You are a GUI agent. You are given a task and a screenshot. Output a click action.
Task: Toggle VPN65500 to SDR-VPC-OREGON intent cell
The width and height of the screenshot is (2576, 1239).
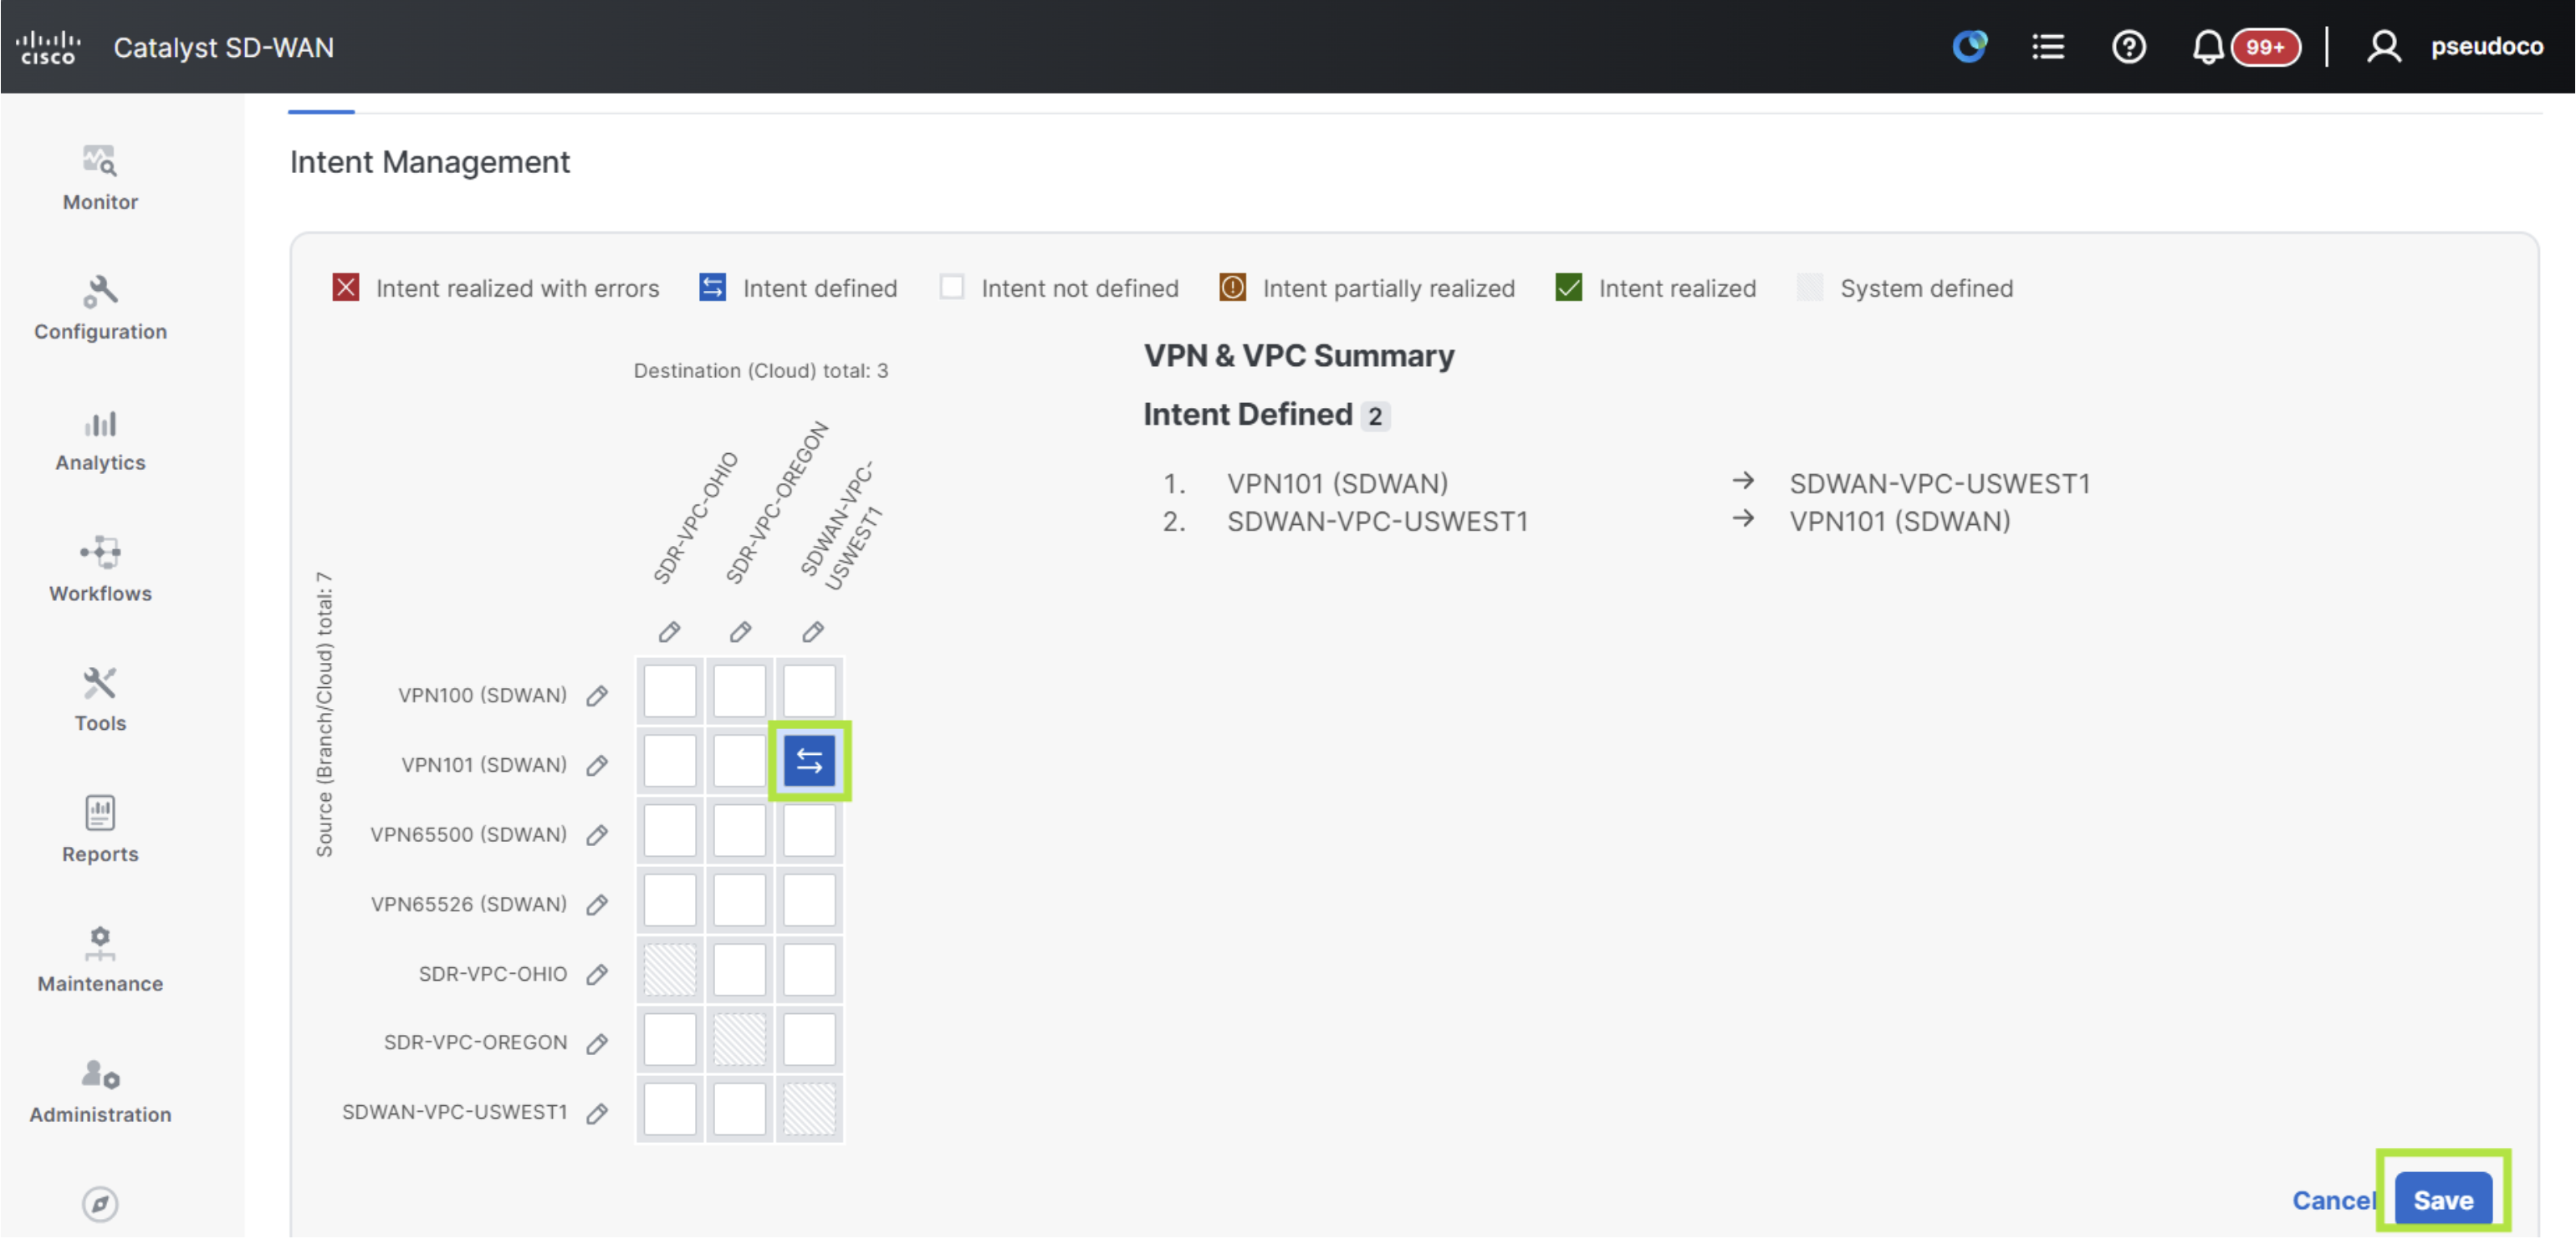pos(739,831)
